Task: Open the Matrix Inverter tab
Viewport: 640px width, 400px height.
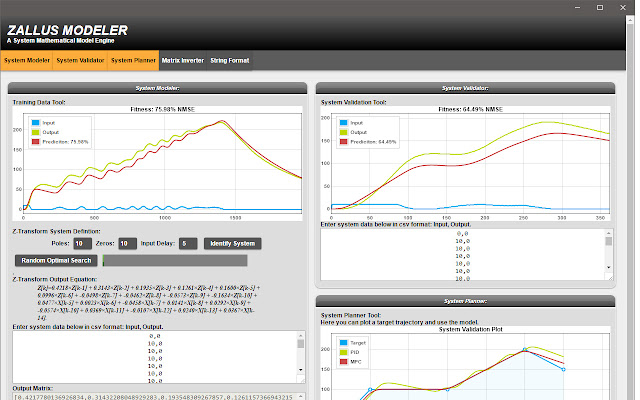Action: point(182,60)
